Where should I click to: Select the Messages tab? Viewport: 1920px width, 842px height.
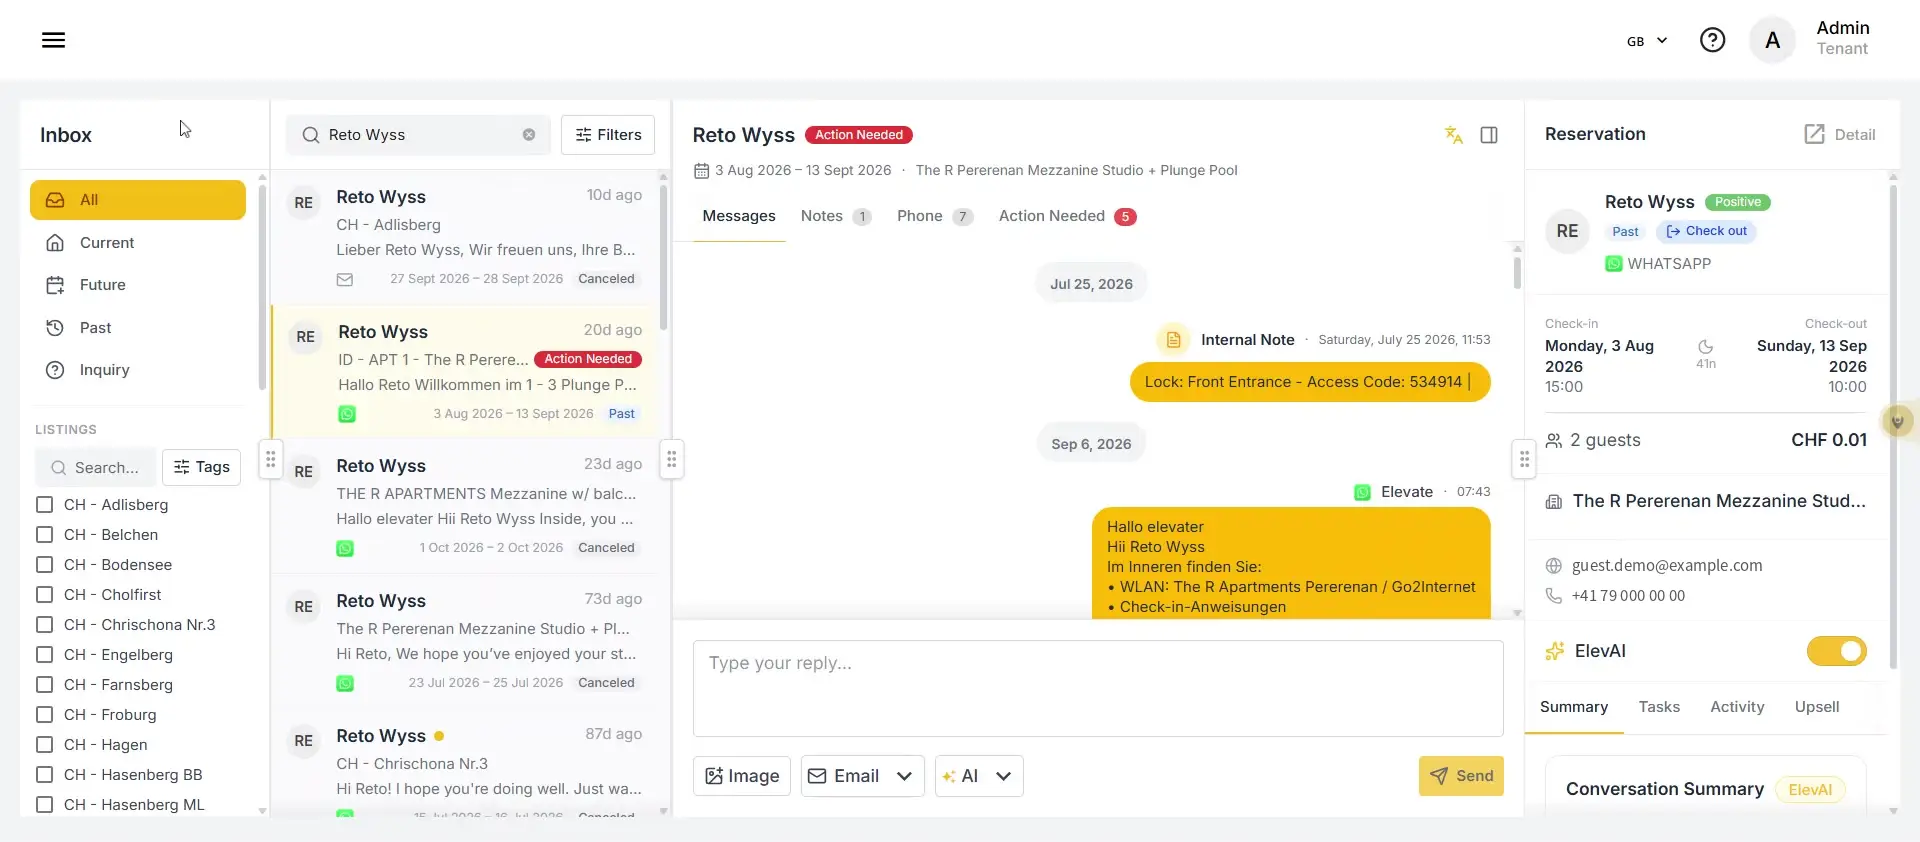click(x=739, y=217)
